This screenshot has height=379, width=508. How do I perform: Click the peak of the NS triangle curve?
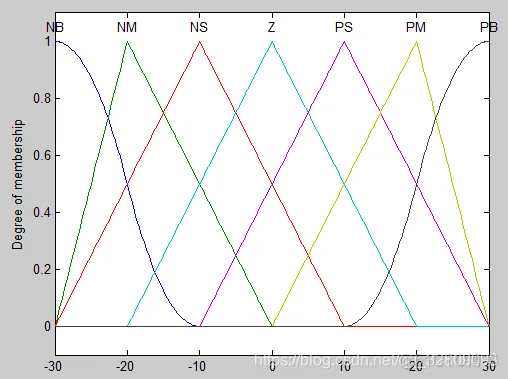(200, 41)
